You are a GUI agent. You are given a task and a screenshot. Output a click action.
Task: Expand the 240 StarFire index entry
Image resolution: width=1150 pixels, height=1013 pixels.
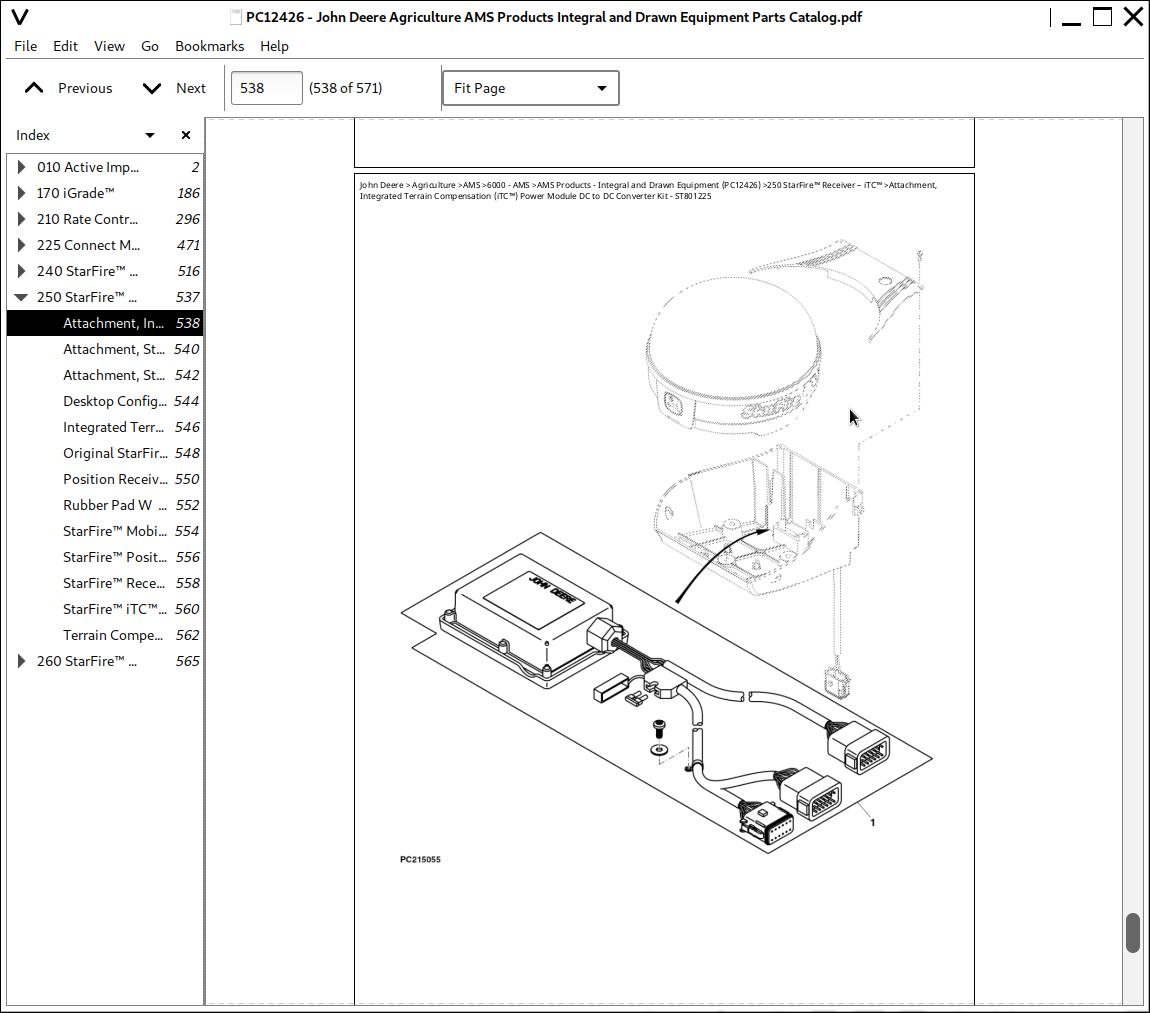click(x=21, y=271)
